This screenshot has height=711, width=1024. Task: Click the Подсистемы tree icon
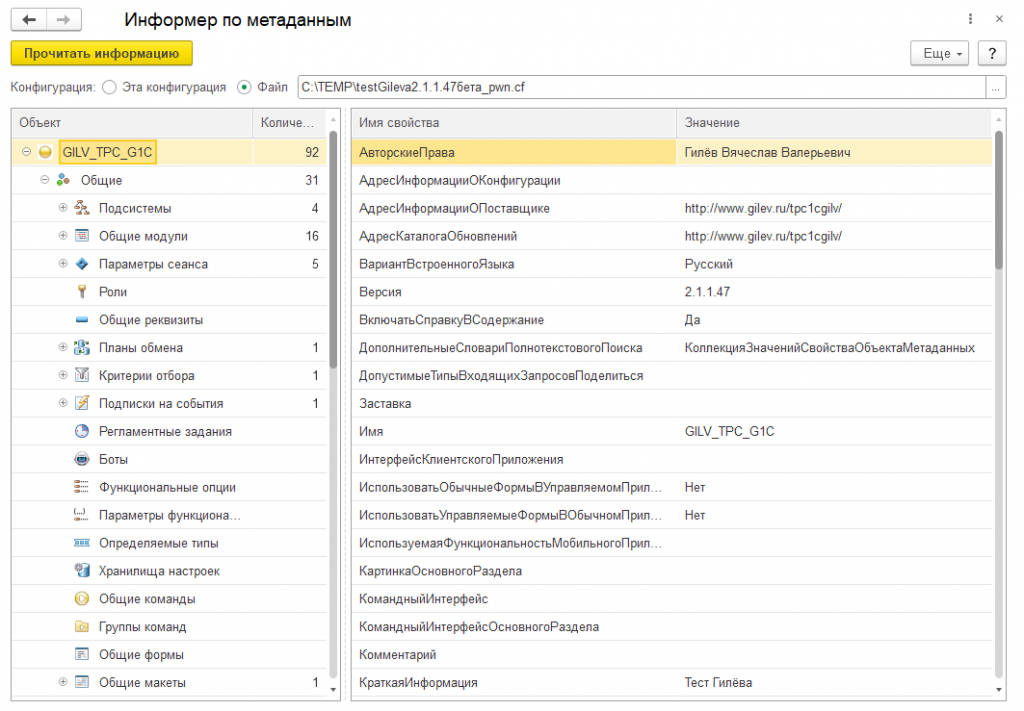[x=82, y=208]
